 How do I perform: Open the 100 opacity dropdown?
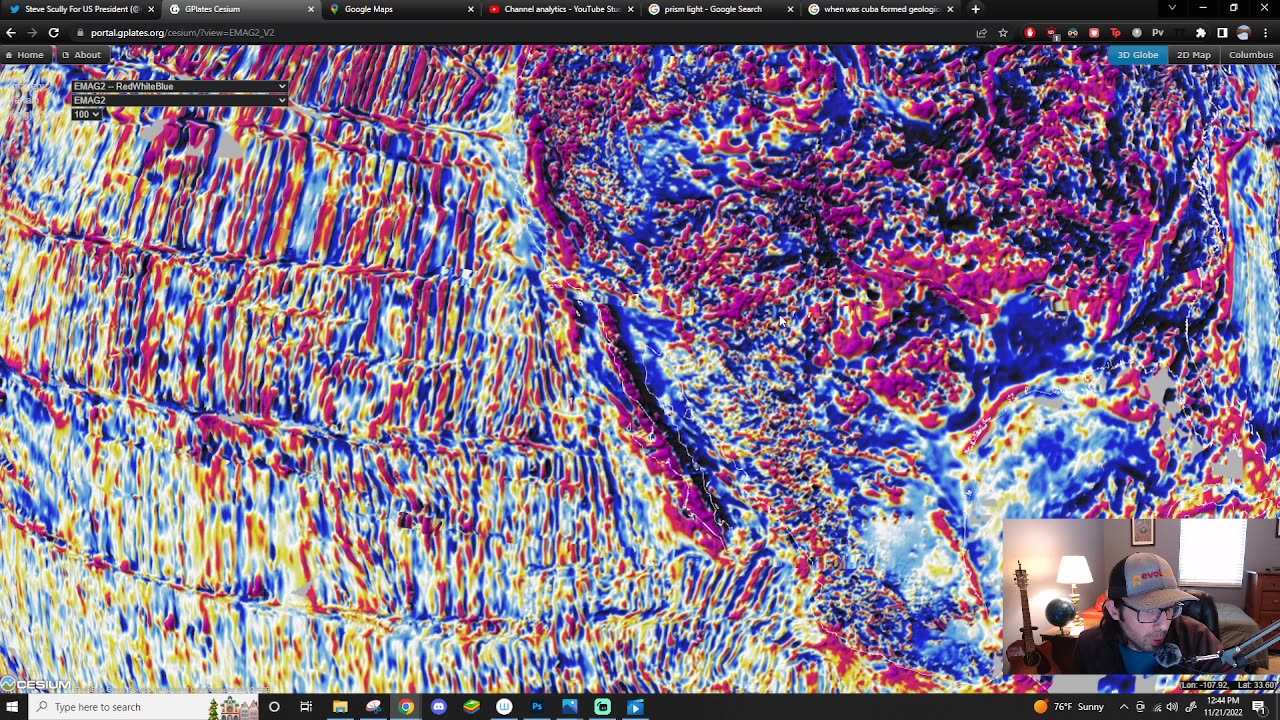(x=86, y=114)
